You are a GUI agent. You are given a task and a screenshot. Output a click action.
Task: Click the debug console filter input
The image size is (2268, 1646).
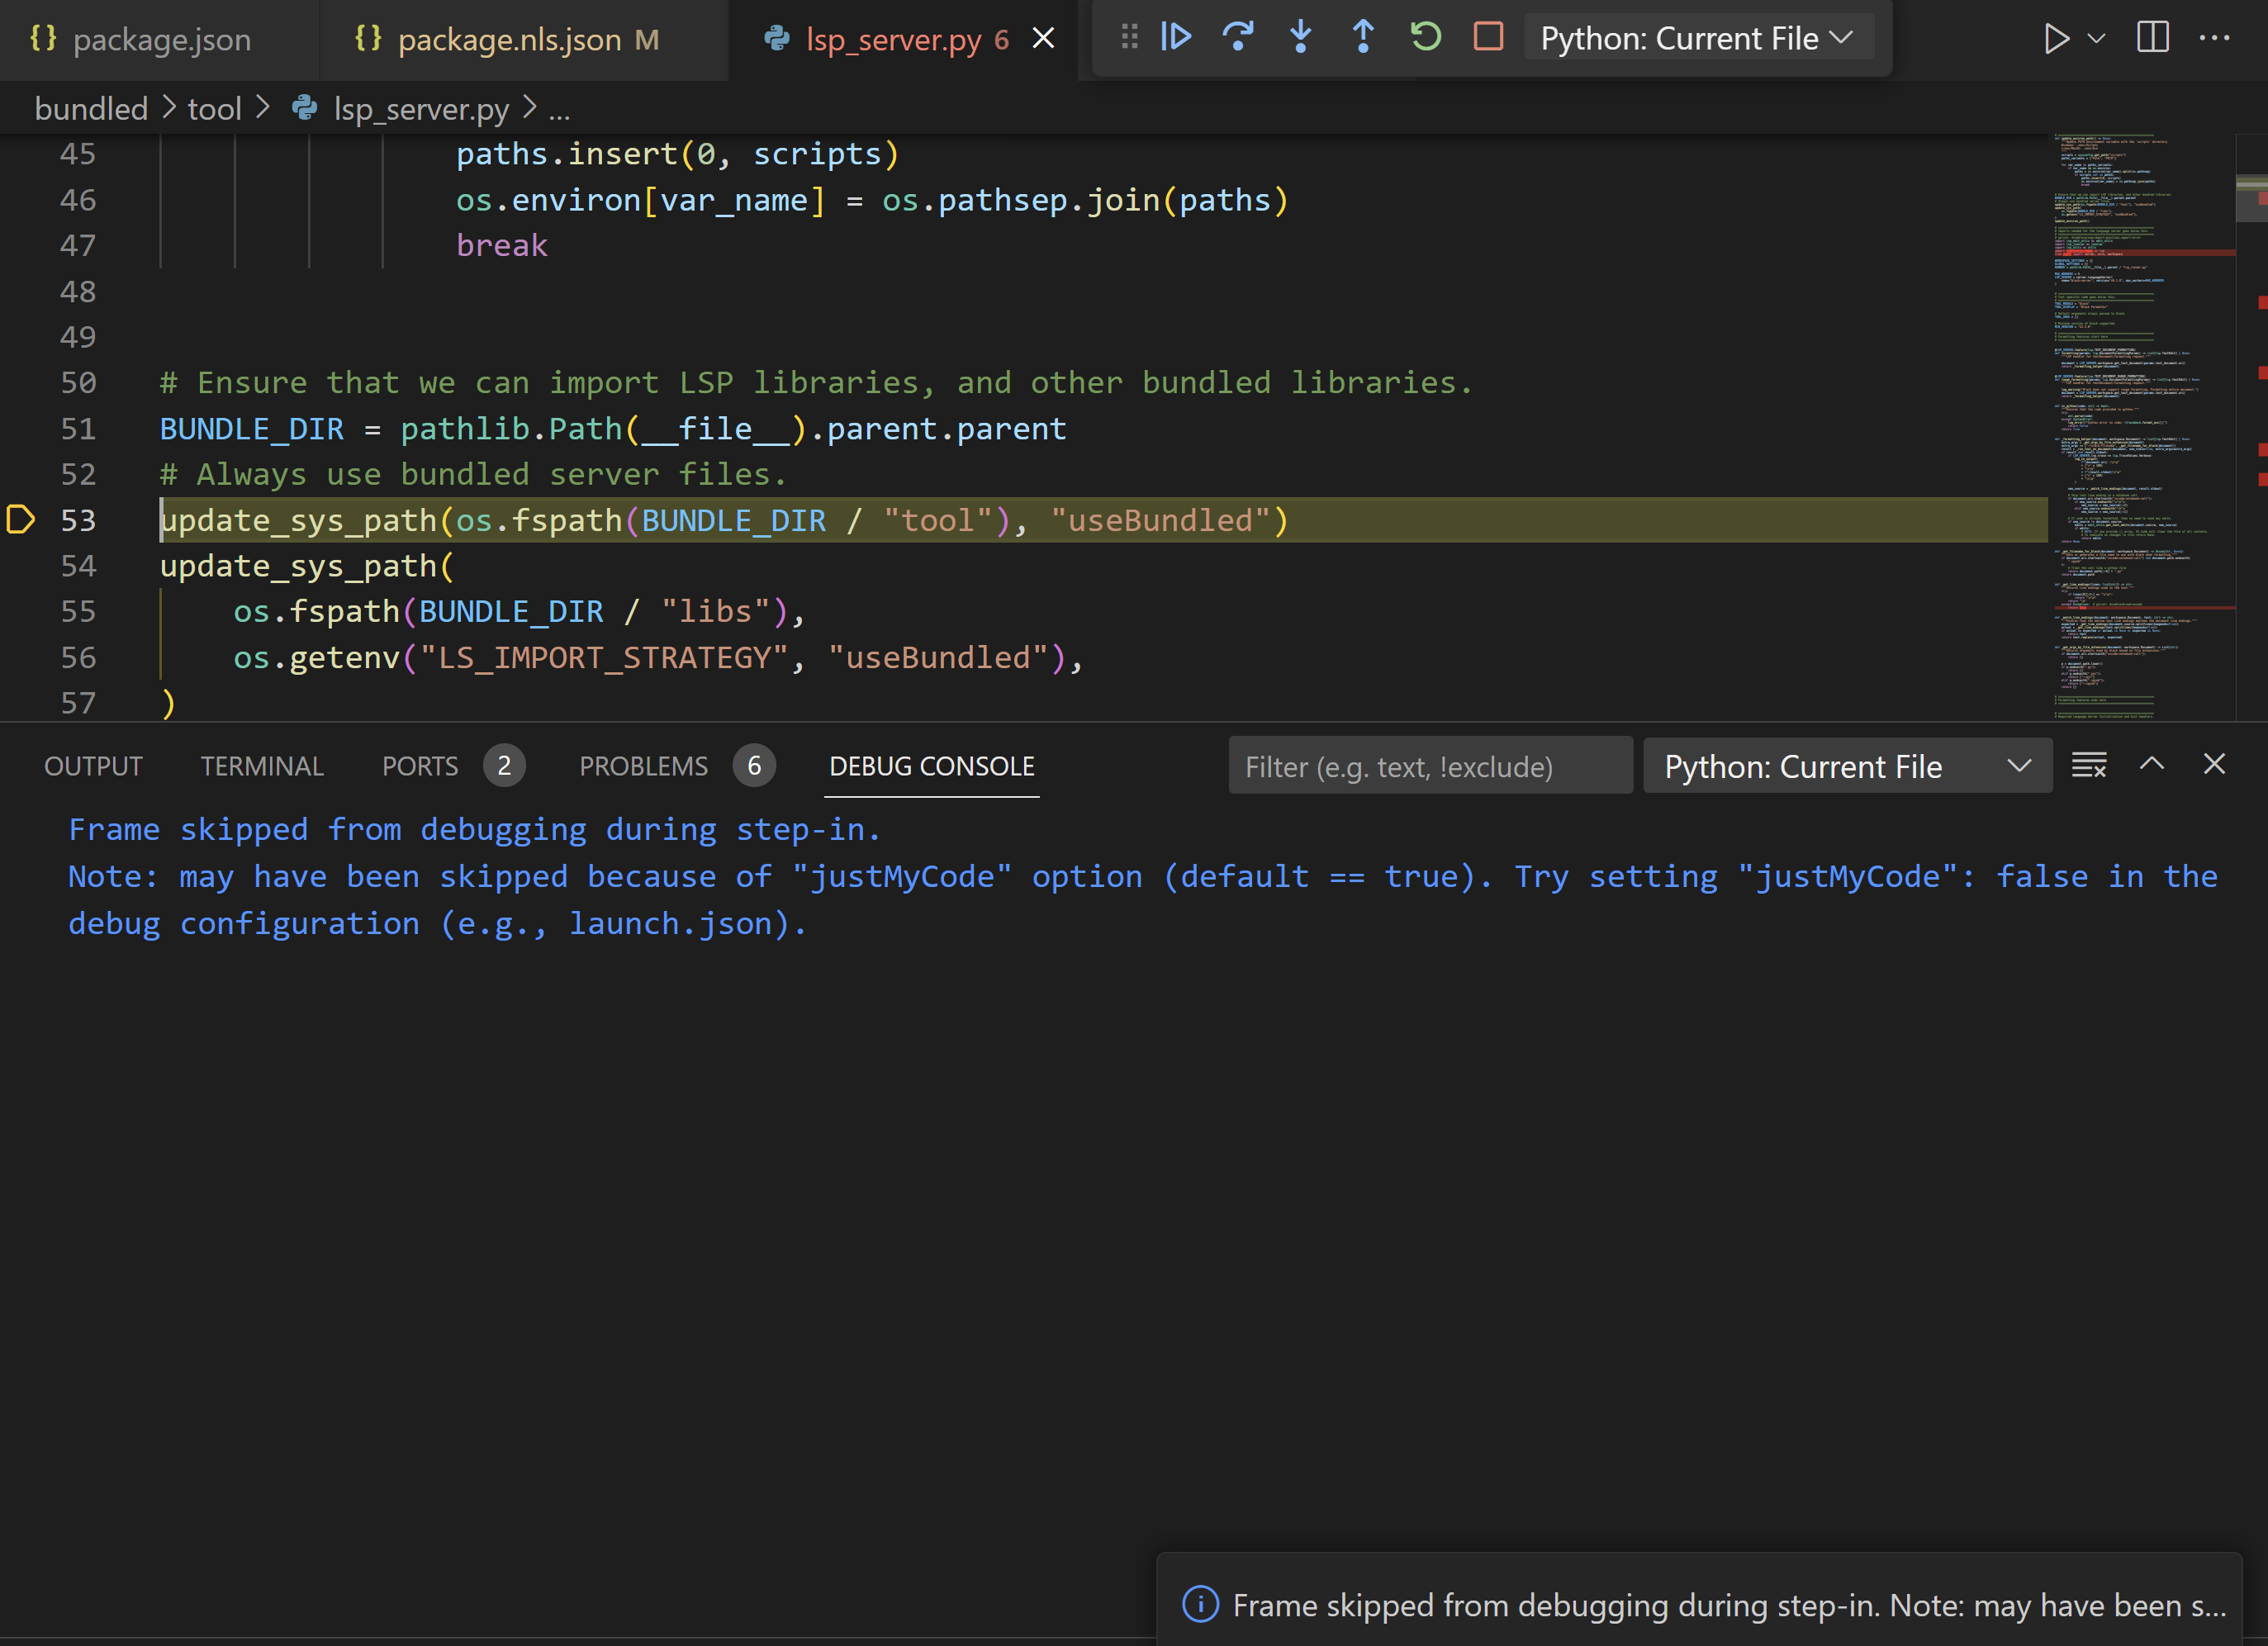coord(1429,767)
